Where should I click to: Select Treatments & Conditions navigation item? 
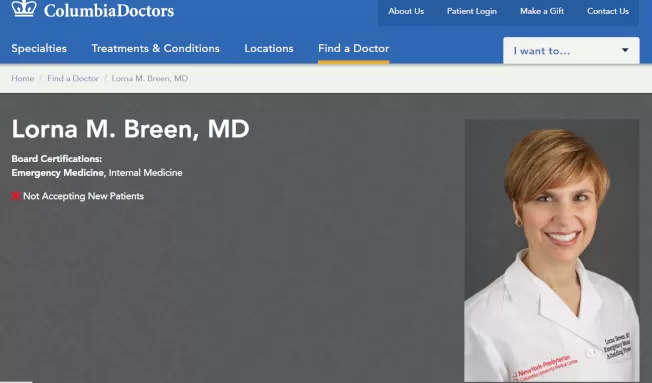[156, 48]
